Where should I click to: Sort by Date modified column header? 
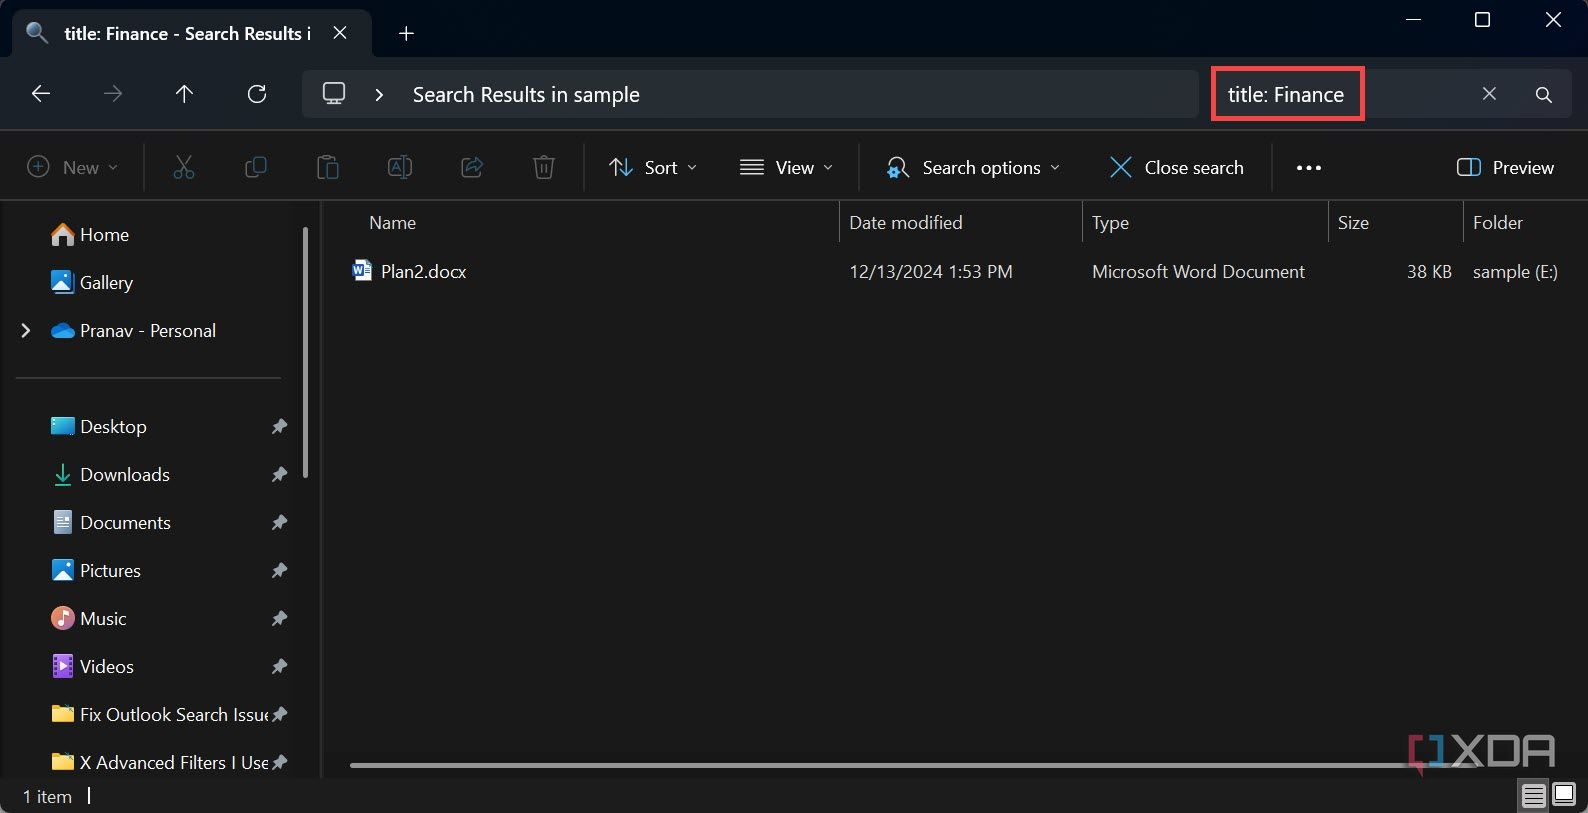[906, 222]
